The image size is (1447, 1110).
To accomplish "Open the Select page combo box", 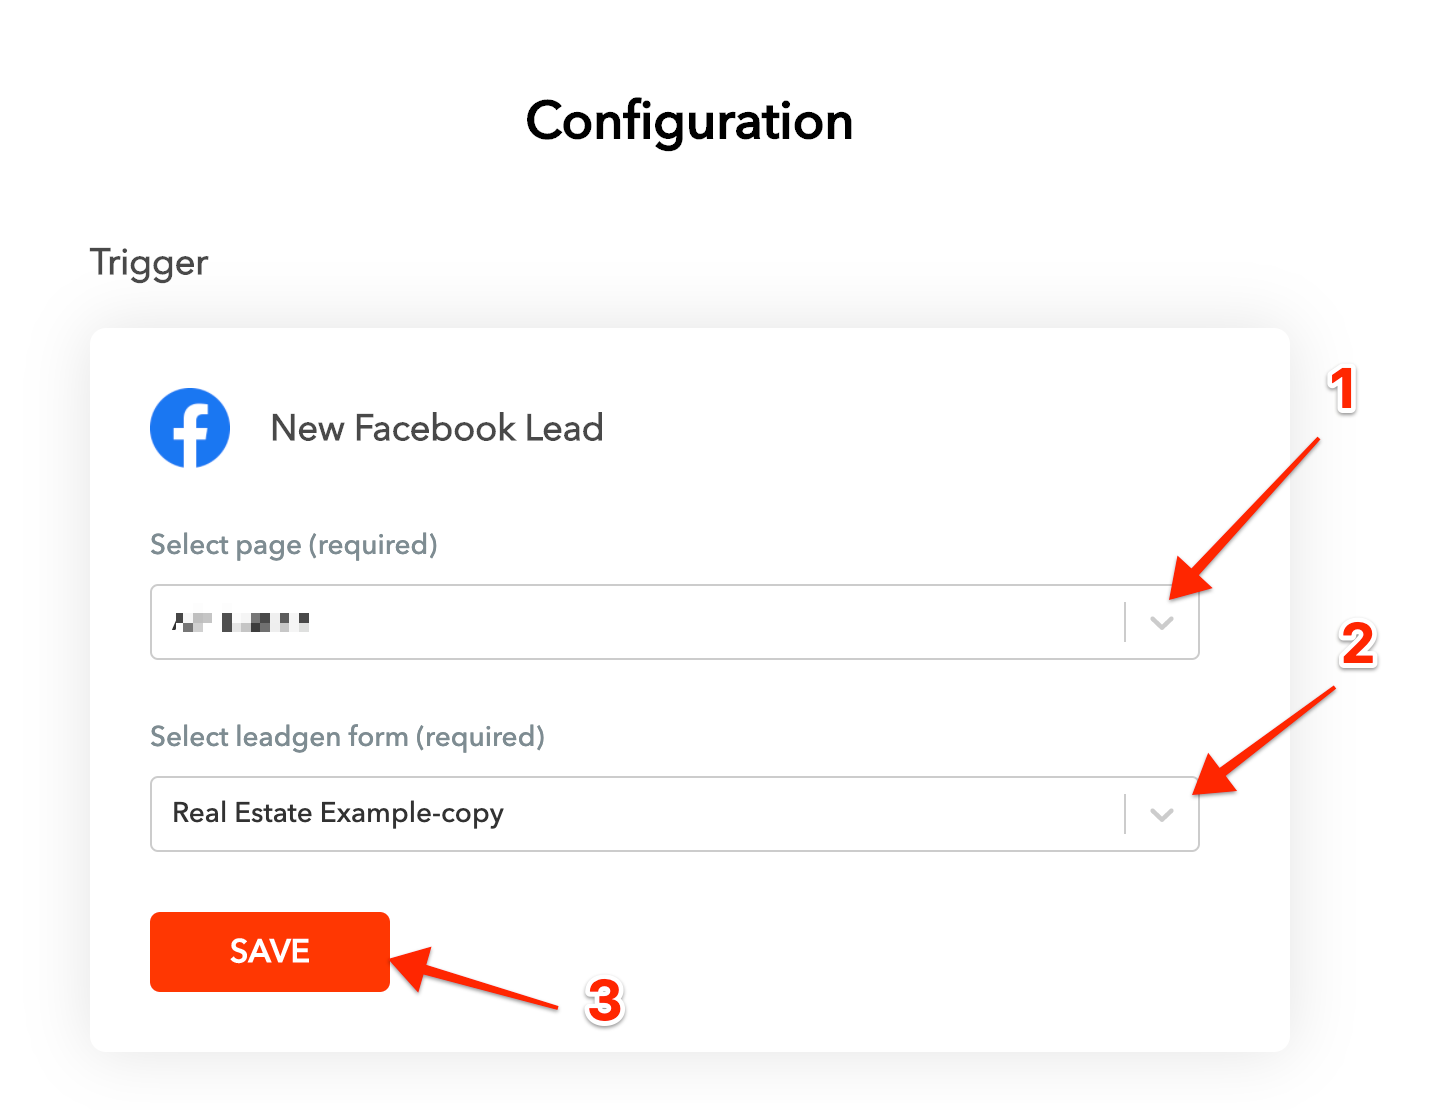I will click(674, 622).
